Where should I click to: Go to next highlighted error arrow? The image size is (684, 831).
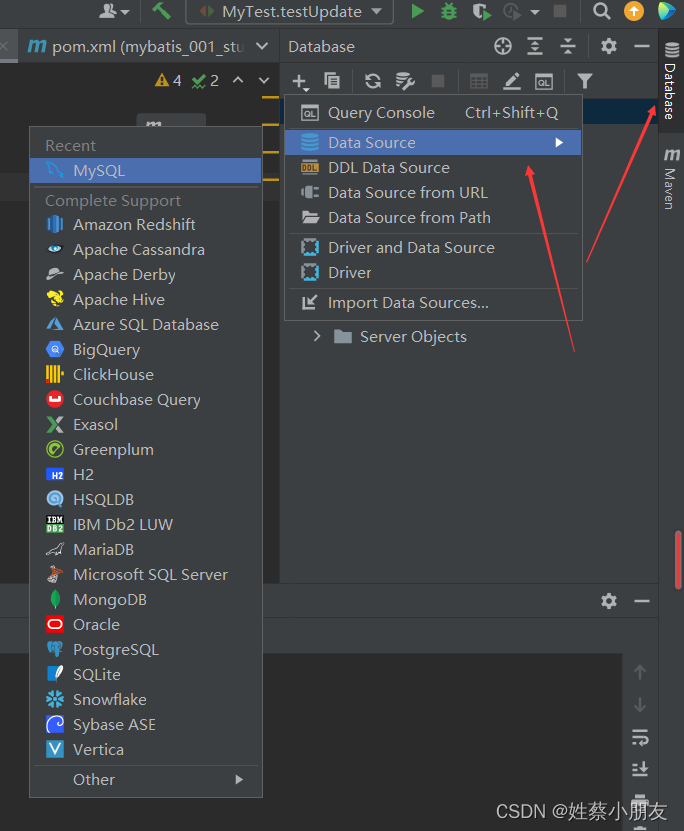click(264, 81)
